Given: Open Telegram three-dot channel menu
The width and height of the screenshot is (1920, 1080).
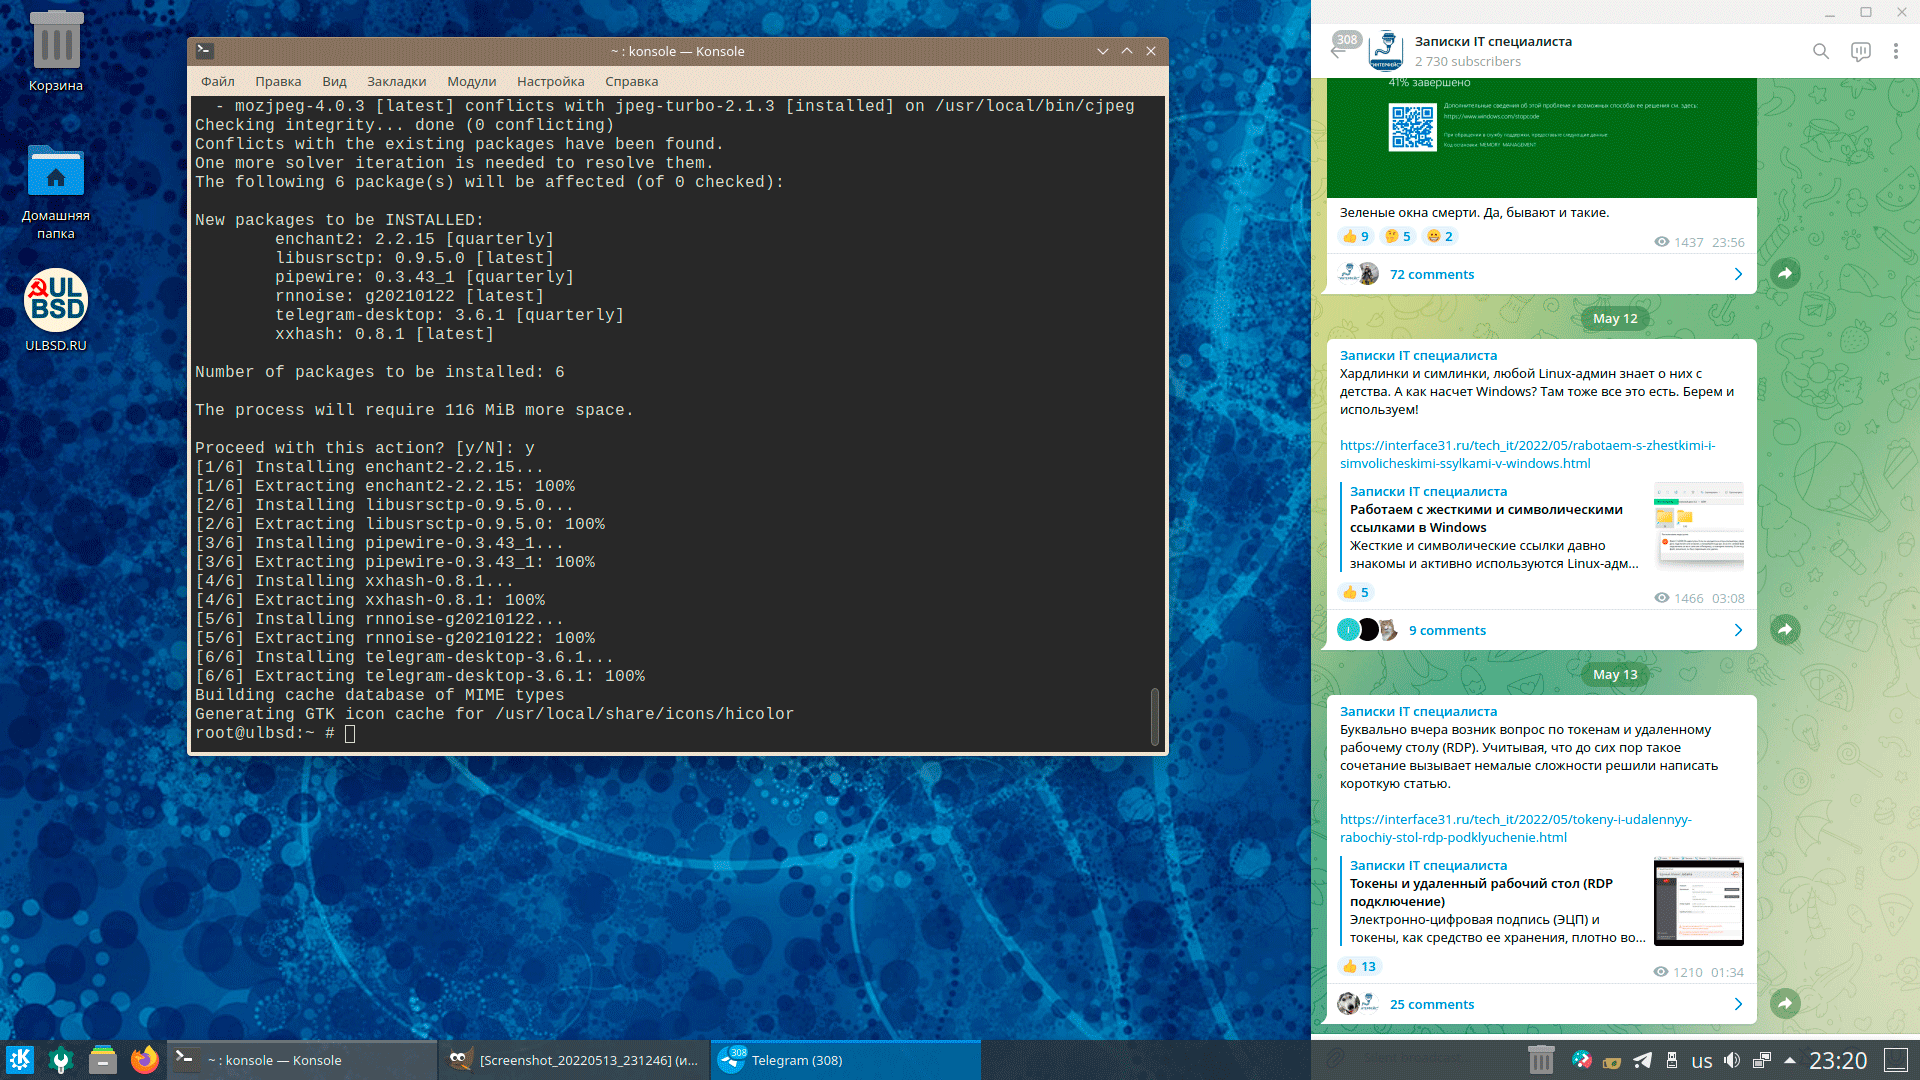Looking at the screenshot, I should [1895, 51].
